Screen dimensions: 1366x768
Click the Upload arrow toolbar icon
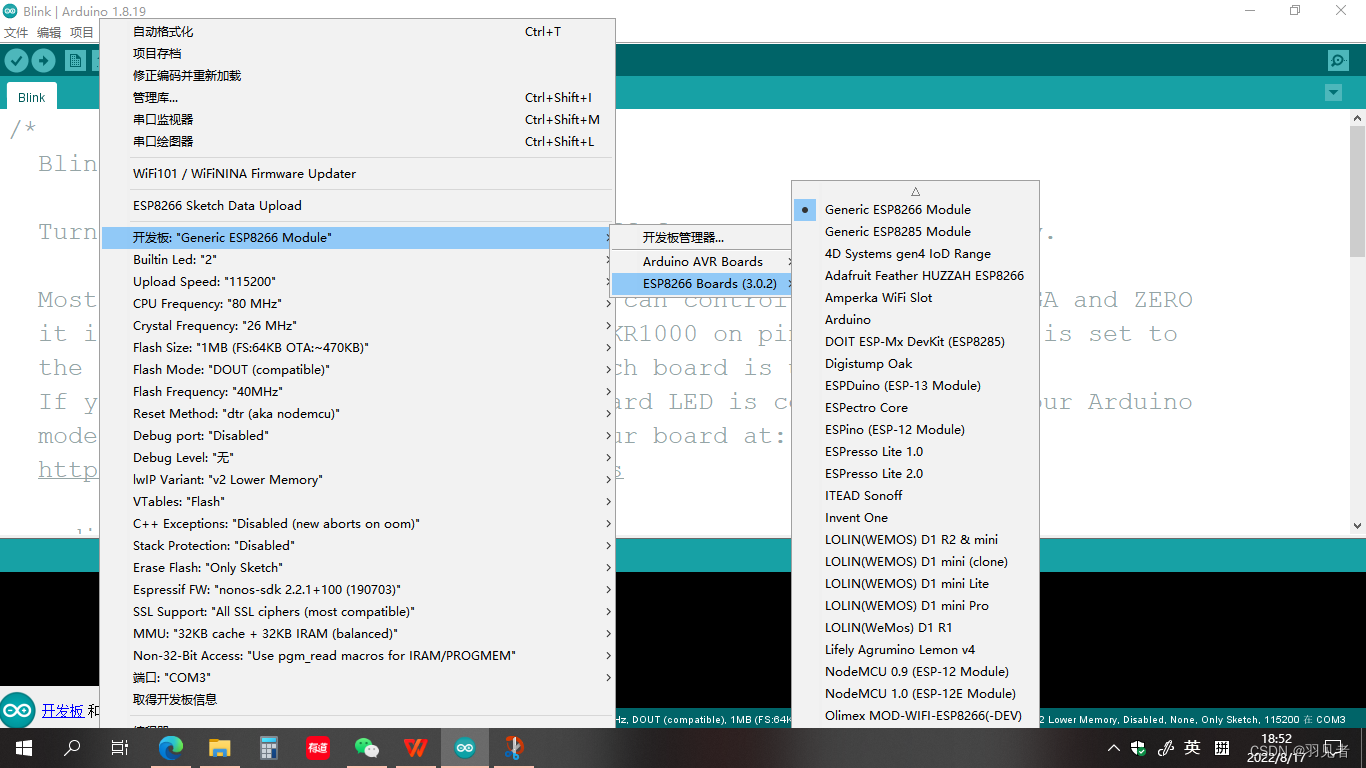coord(43,61)
